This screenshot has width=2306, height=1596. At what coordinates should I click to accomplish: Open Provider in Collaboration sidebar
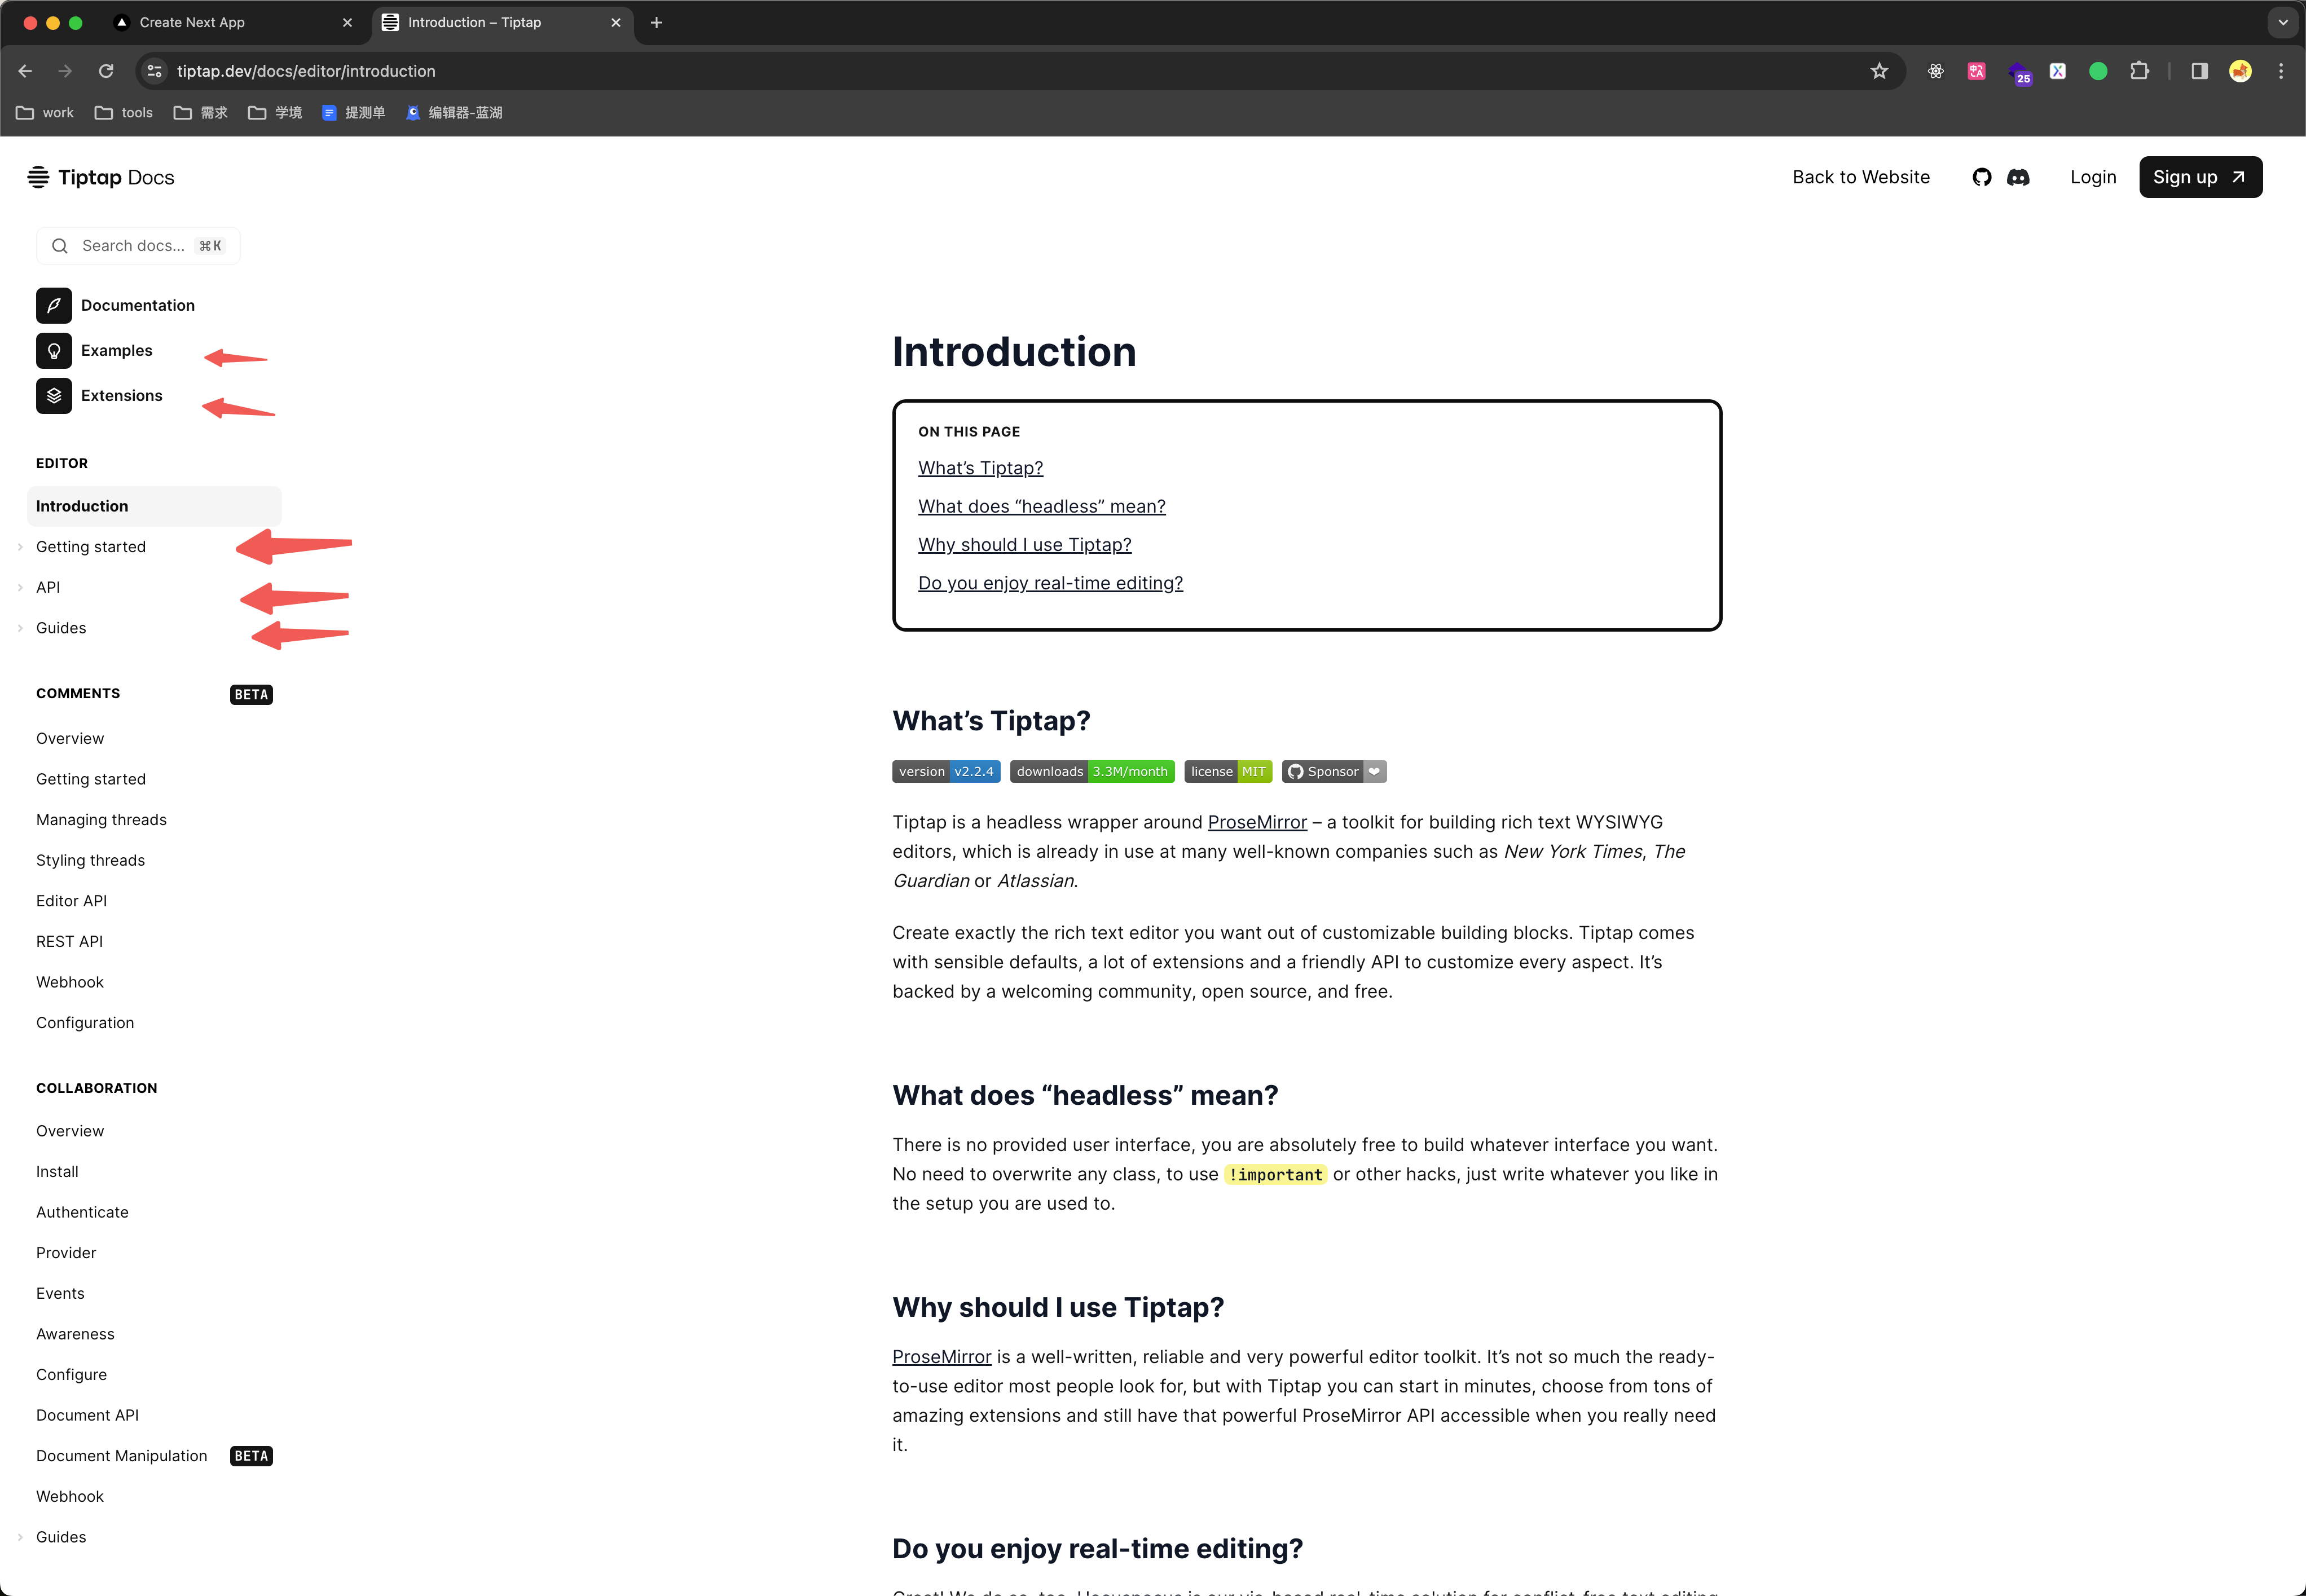point(66,1253)
